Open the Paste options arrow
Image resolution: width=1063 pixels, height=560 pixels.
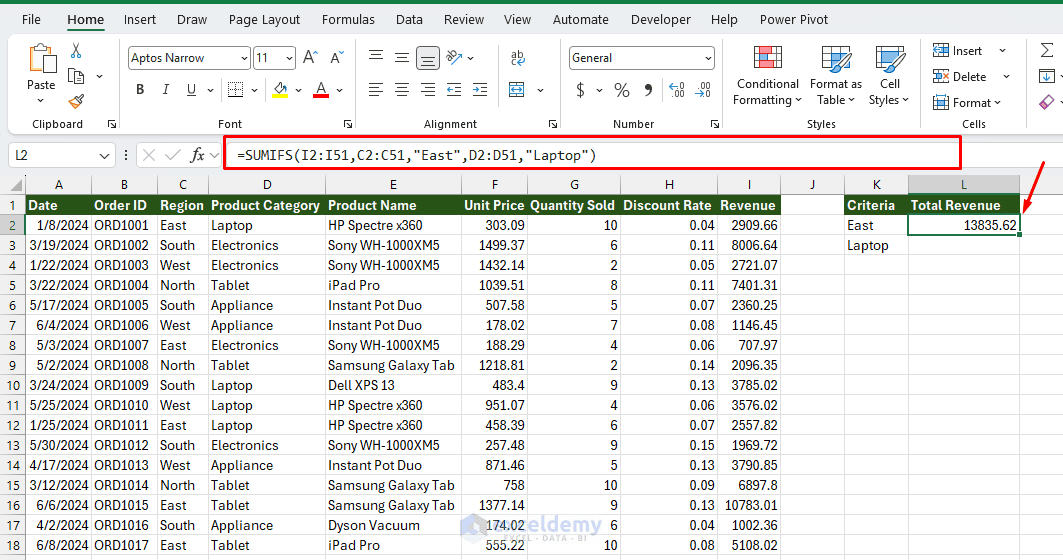(x=41, y=101)
